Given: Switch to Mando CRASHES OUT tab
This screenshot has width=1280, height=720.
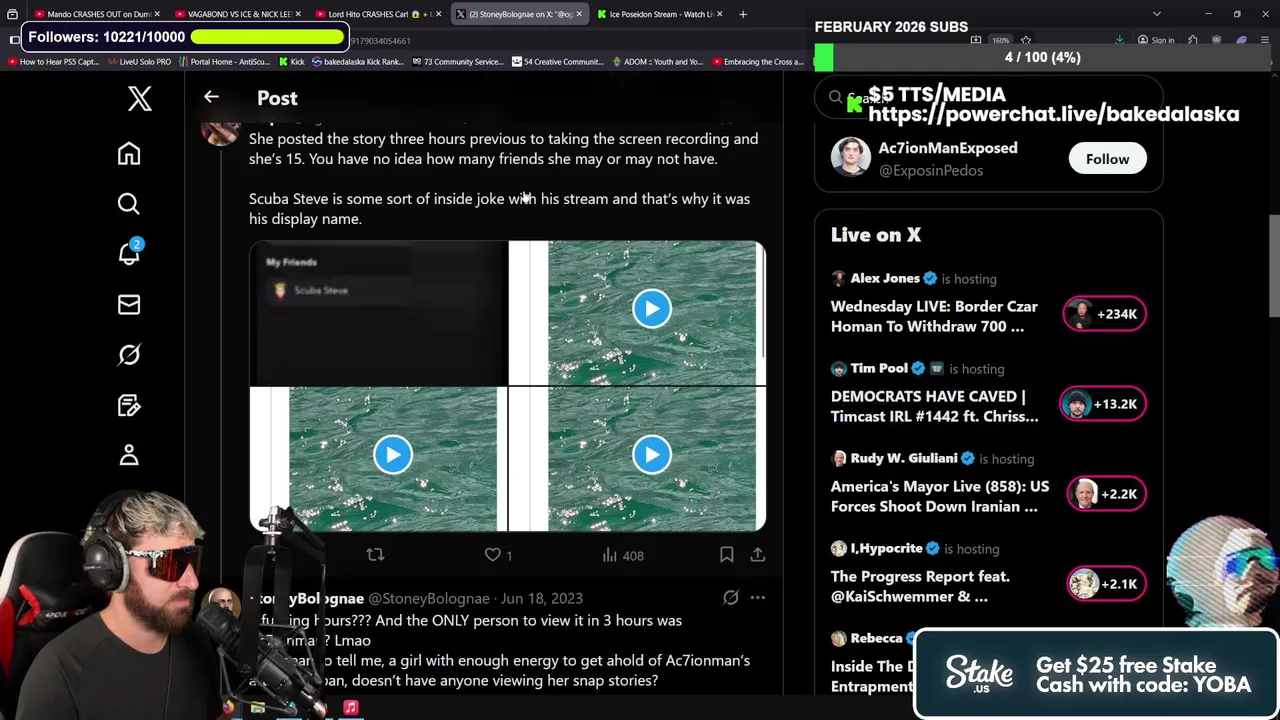Looking at the screenshot, I should 97,14.
